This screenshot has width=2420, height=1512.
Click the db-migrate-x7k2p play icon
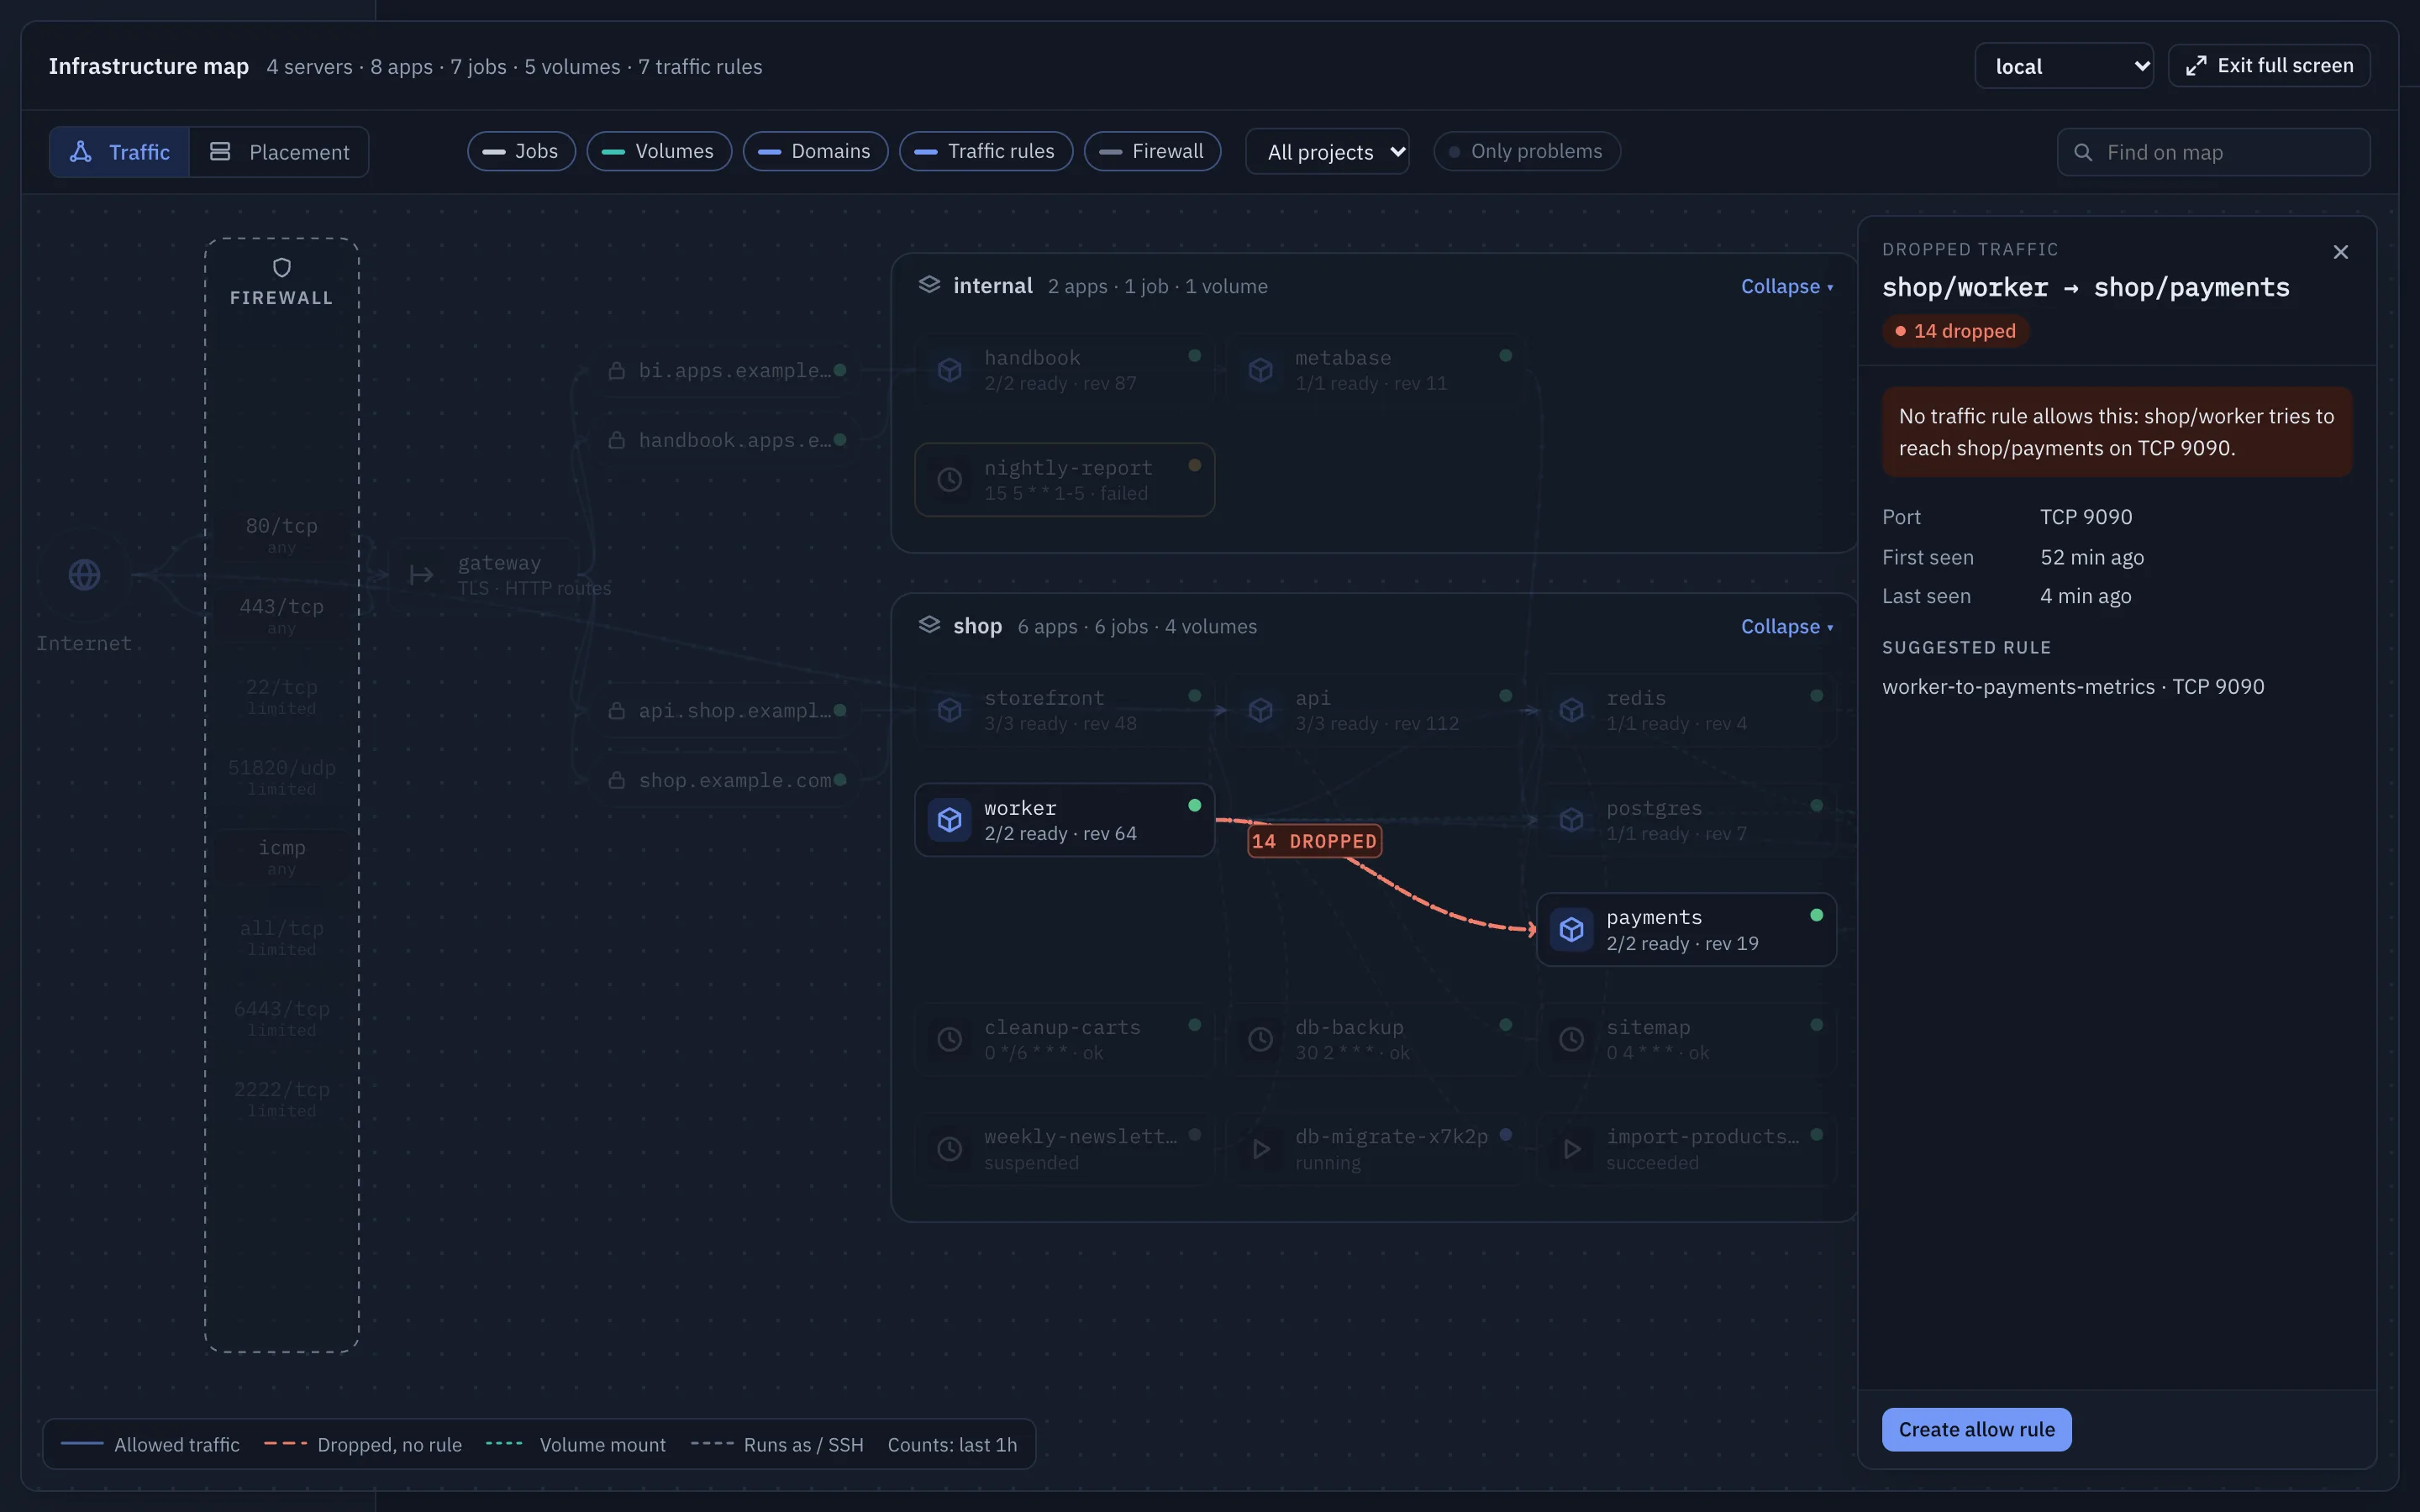(1260, 1149)
